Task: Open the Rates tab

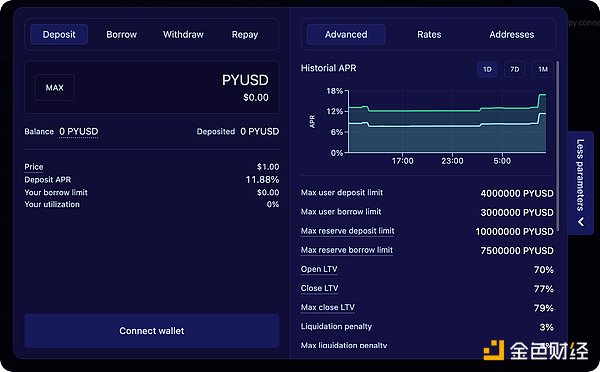Action: [x=429, y=34]
